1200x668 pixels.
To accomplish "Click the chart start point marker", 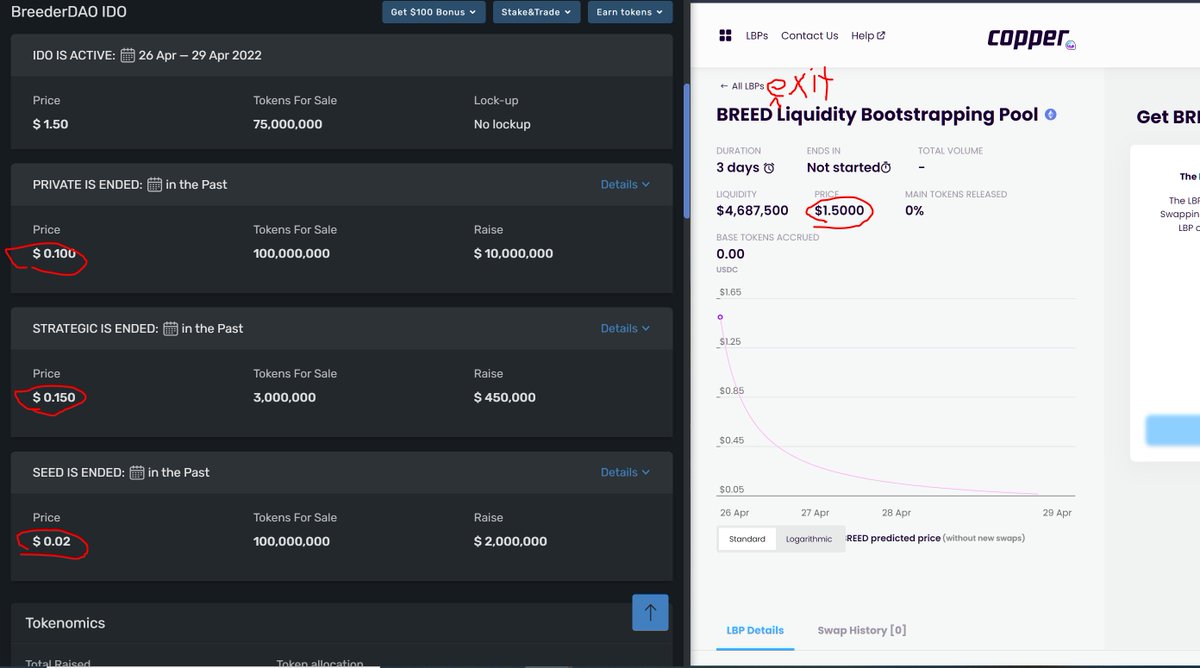I will point(720,317).
